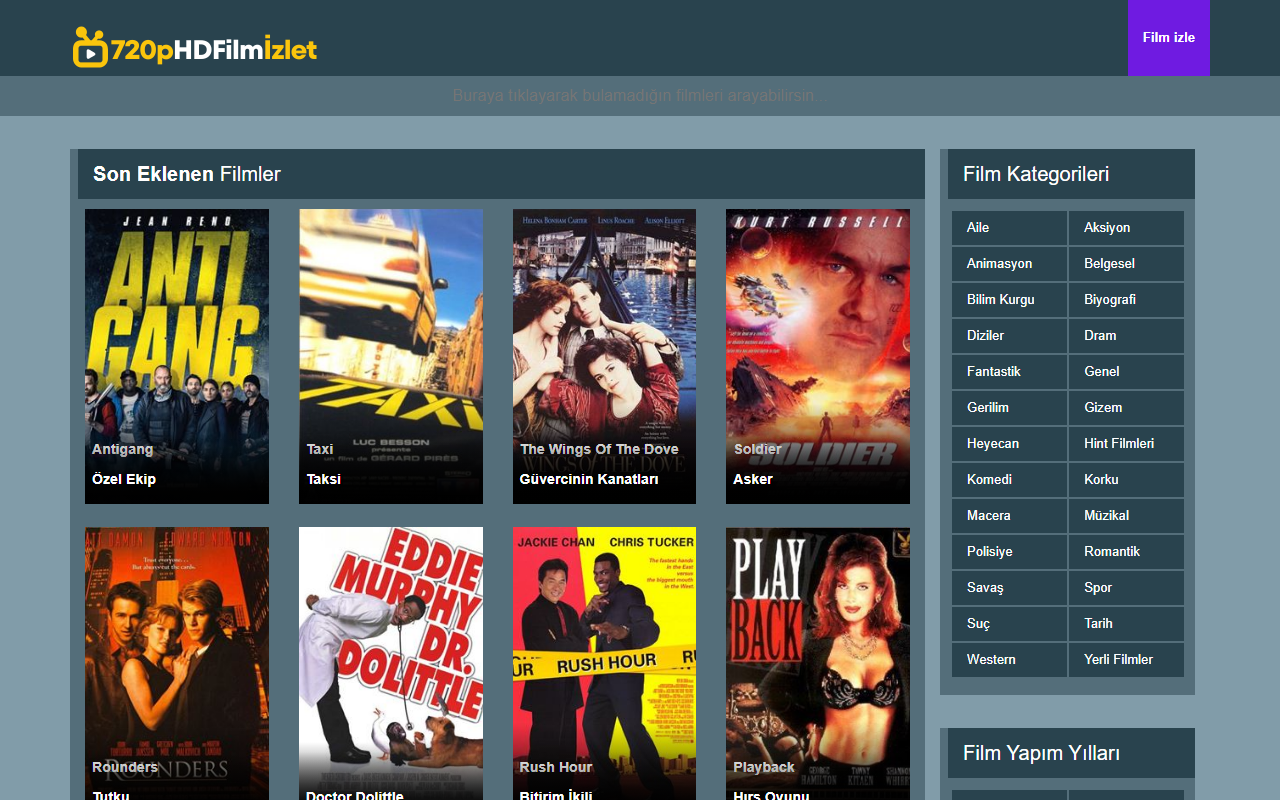
Task: Open the Yerli Filmler category
Action: click(1126, 660)
